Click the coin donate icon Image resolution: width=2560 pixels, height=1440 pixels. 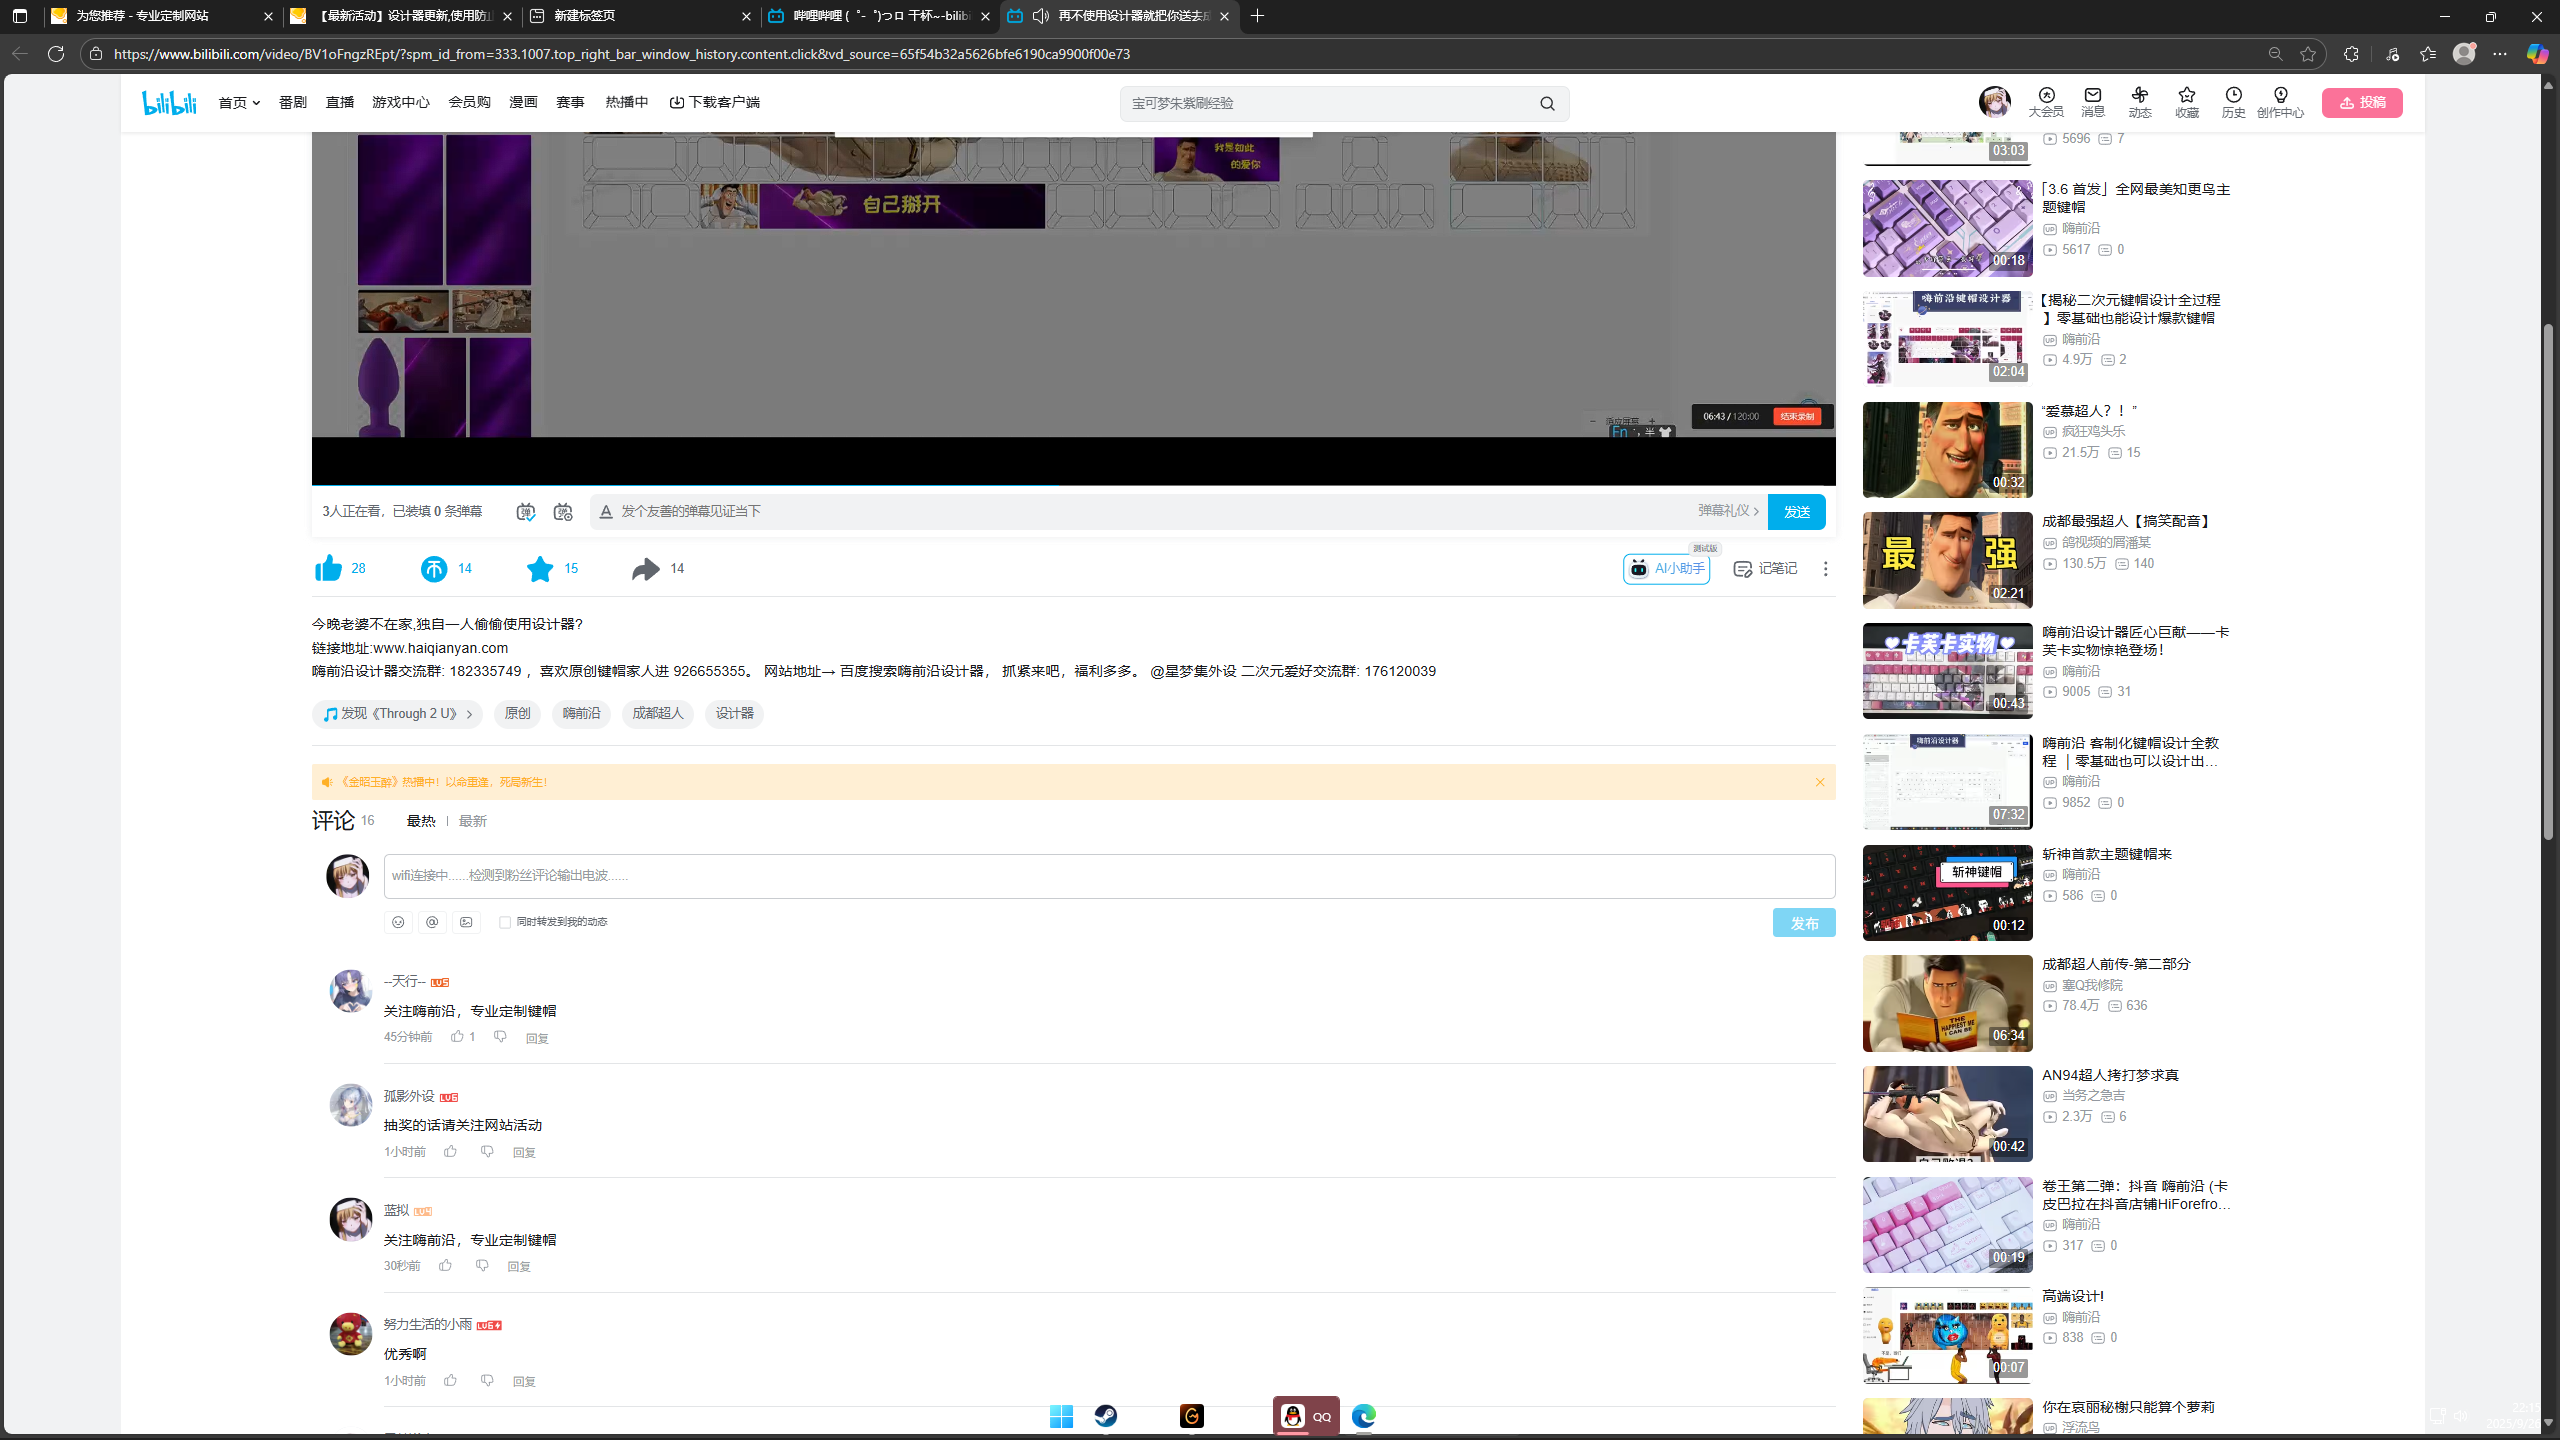tap(434, 568)
